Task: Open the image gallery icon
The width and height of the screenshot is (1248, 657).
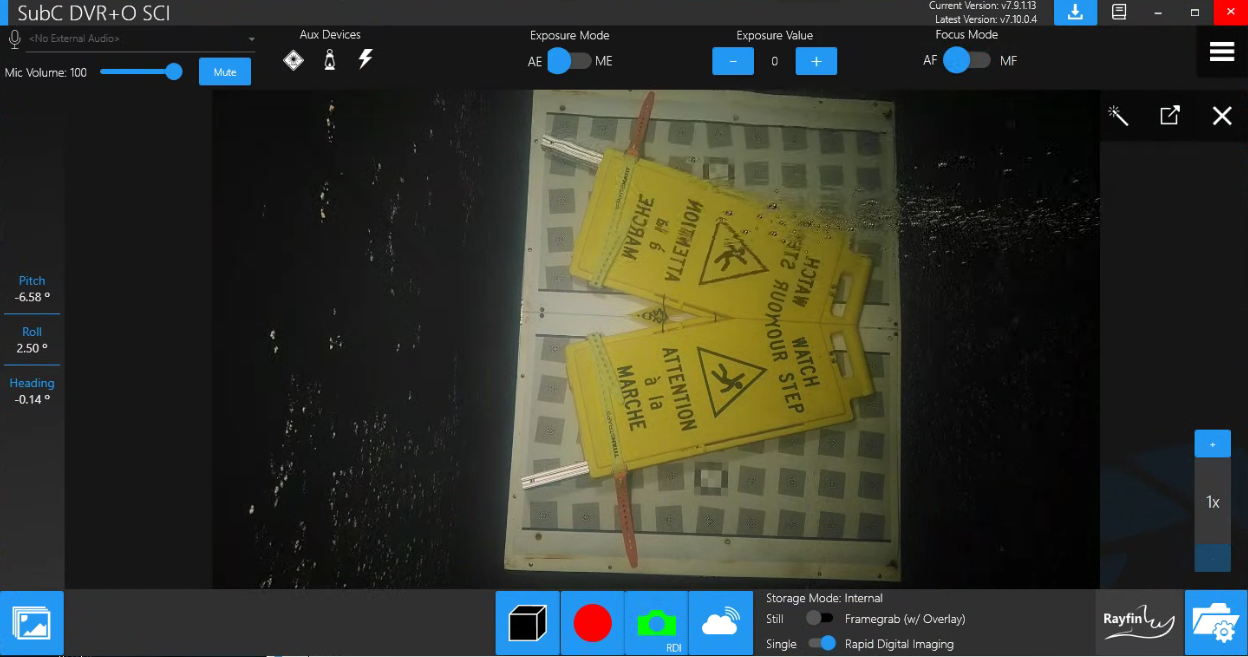Action: tap(32, 623)
